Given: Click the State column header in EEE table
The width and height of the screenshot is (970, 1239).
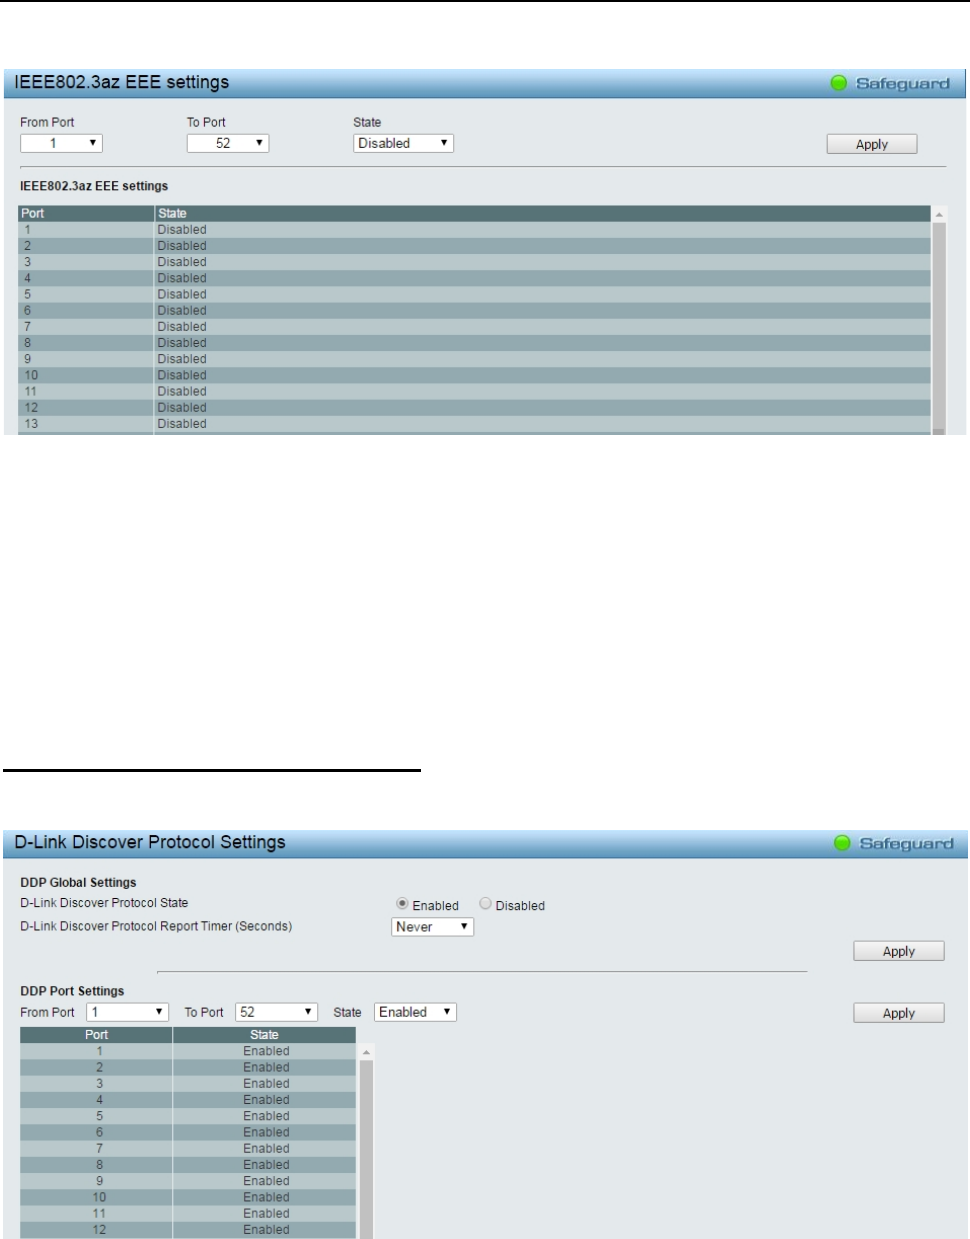Looking at the screenshot, I should point(543,213).
